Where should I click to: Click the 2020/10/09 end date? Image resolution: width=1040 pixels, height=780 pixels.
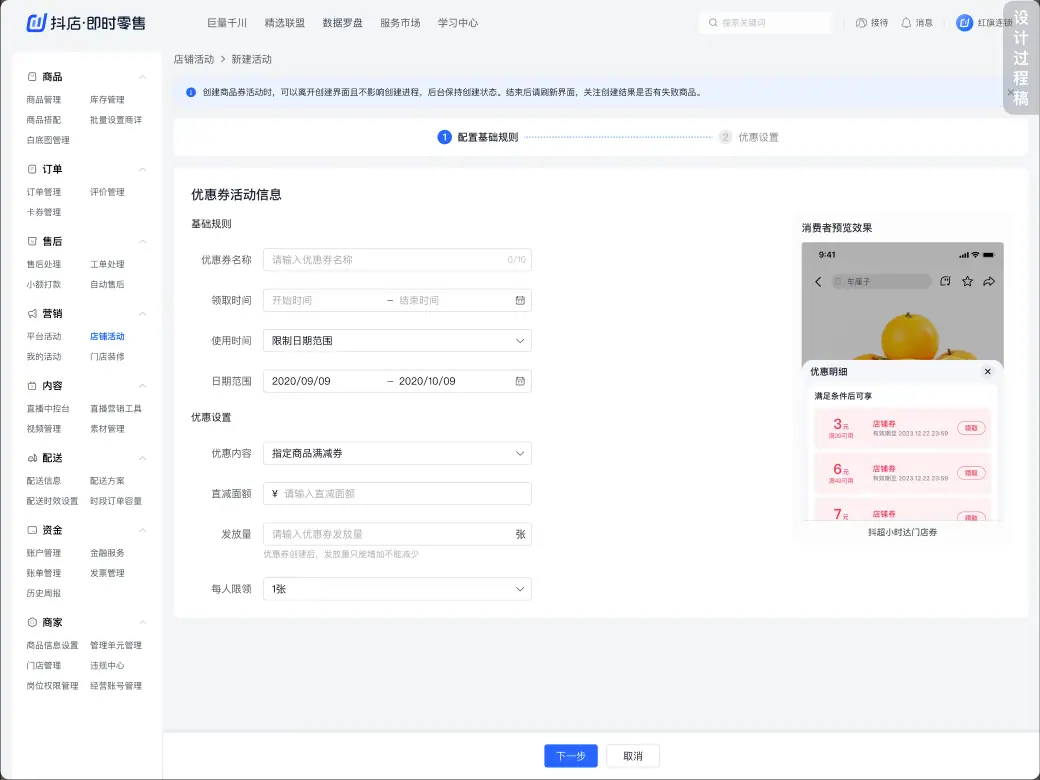tap(427, 381)
